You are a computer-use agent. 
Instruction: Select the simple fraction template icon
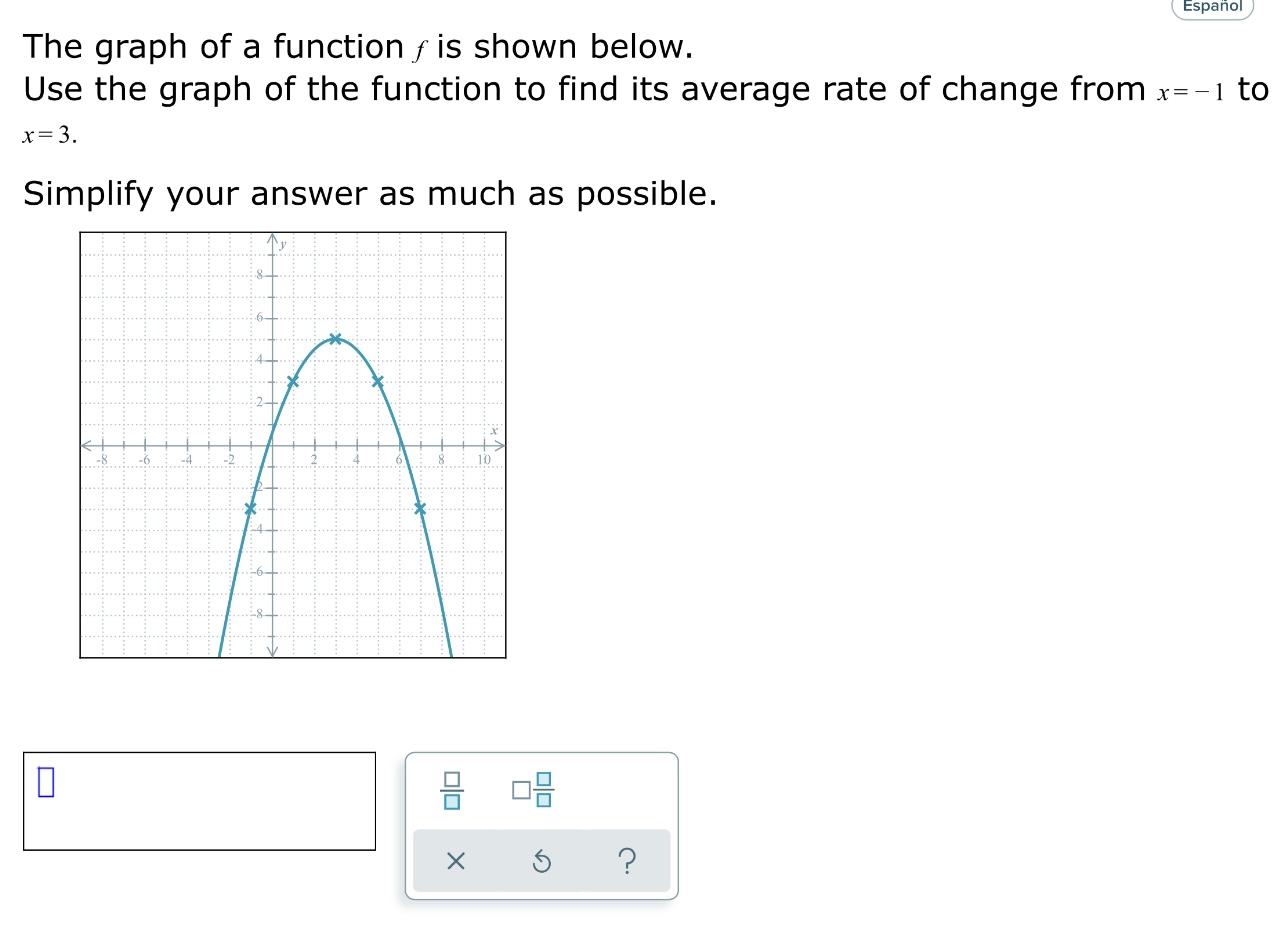tap(453, 790)
